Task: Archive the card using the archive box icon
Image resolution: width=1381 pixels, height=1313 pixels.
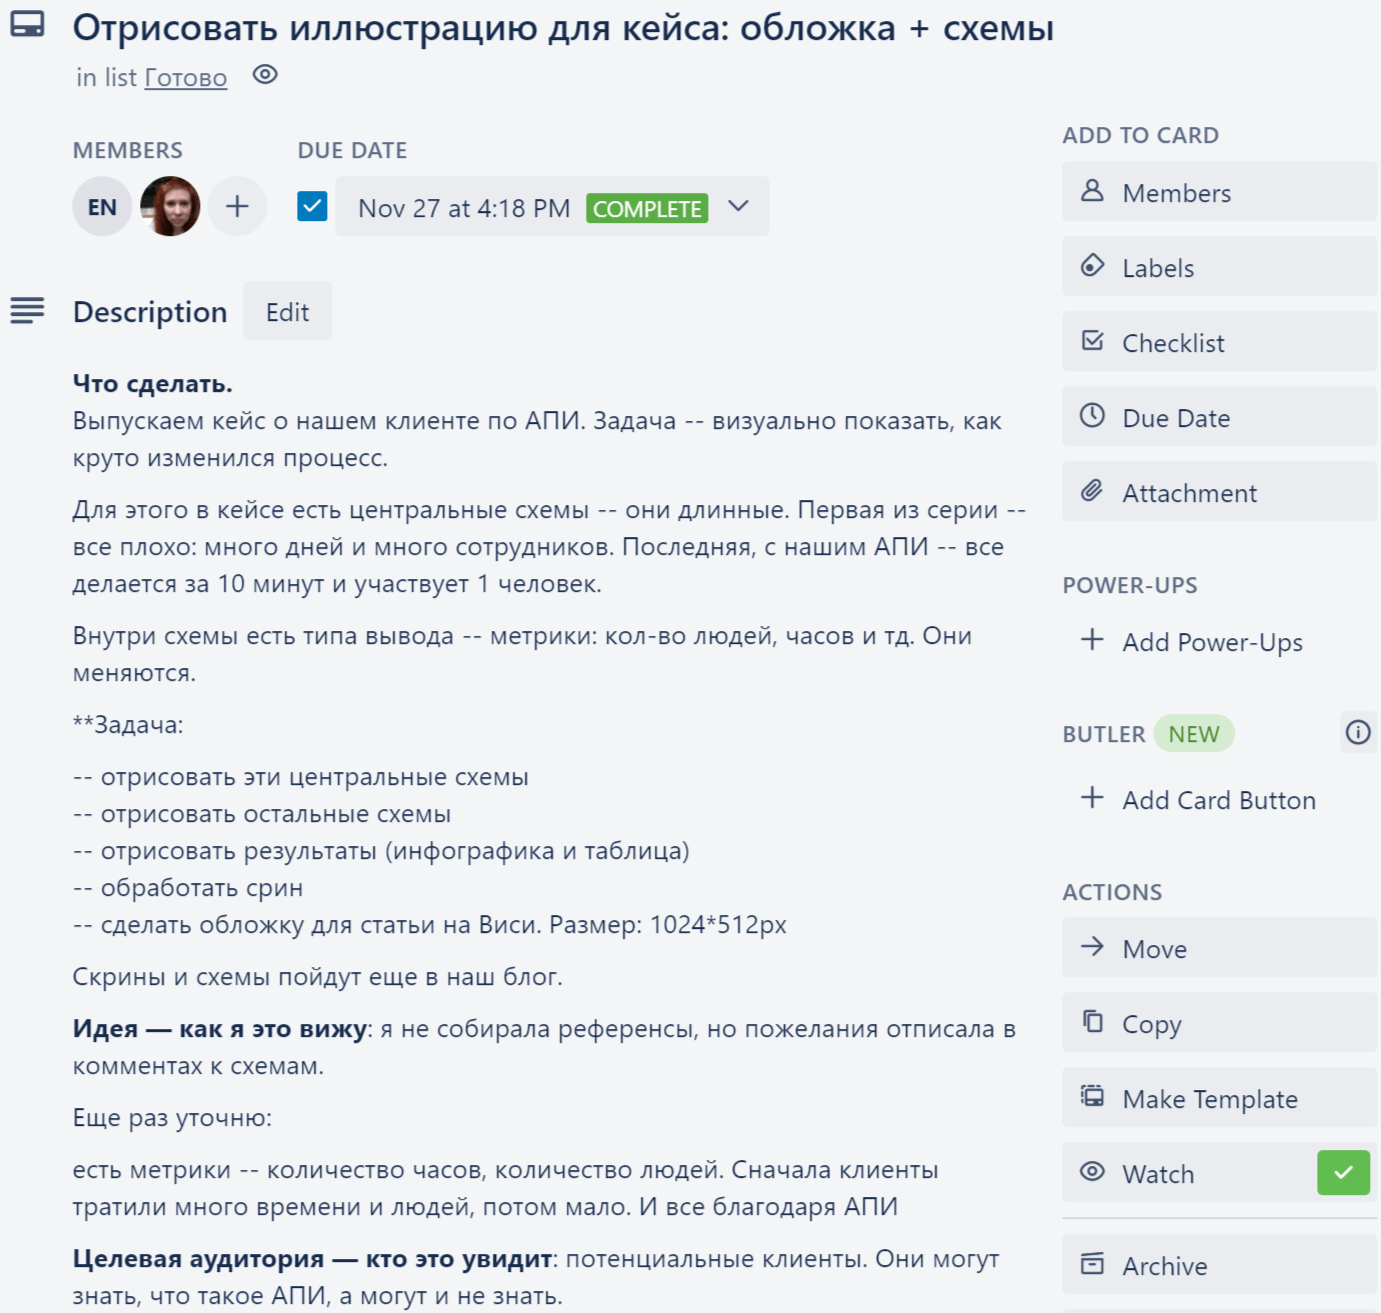Action: (x=1093, y=1265)
